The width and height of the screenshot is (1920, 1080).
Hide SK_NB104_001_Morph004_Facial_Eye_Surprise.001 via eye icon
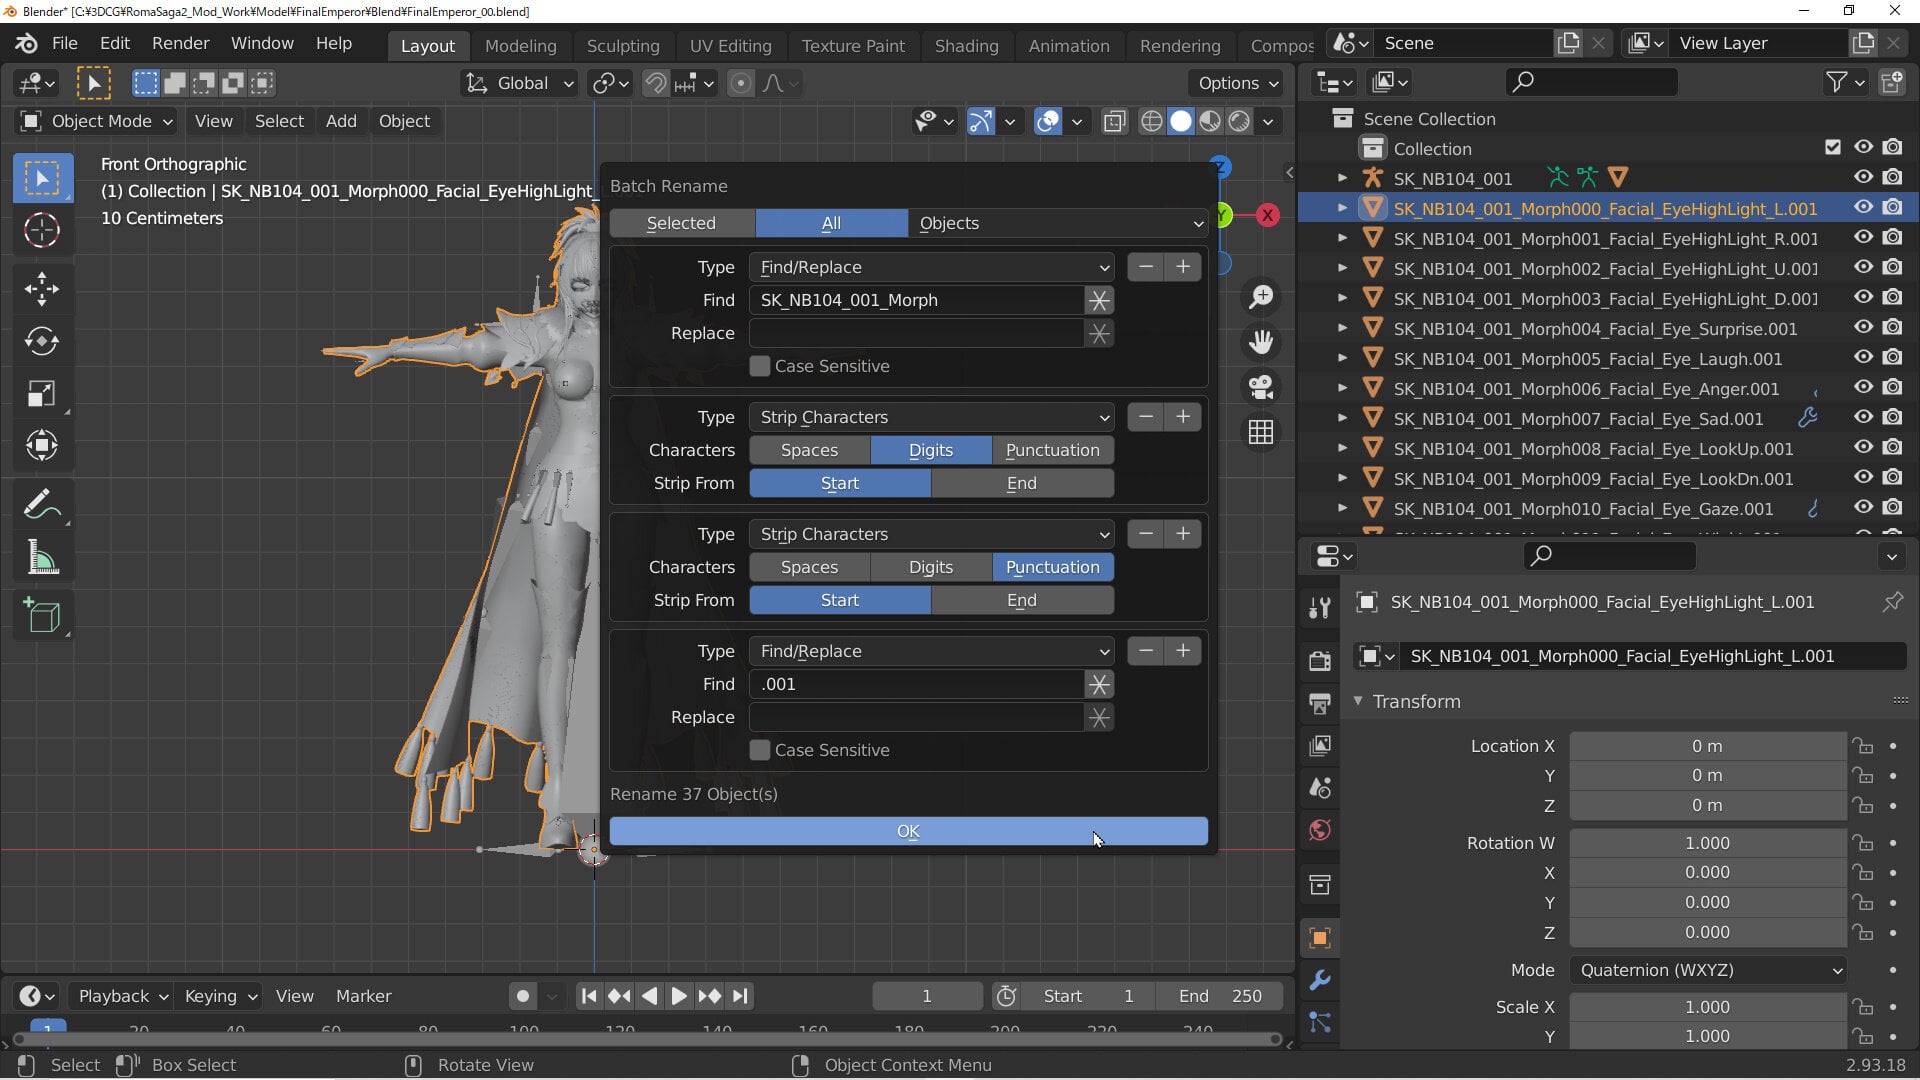1863,328
